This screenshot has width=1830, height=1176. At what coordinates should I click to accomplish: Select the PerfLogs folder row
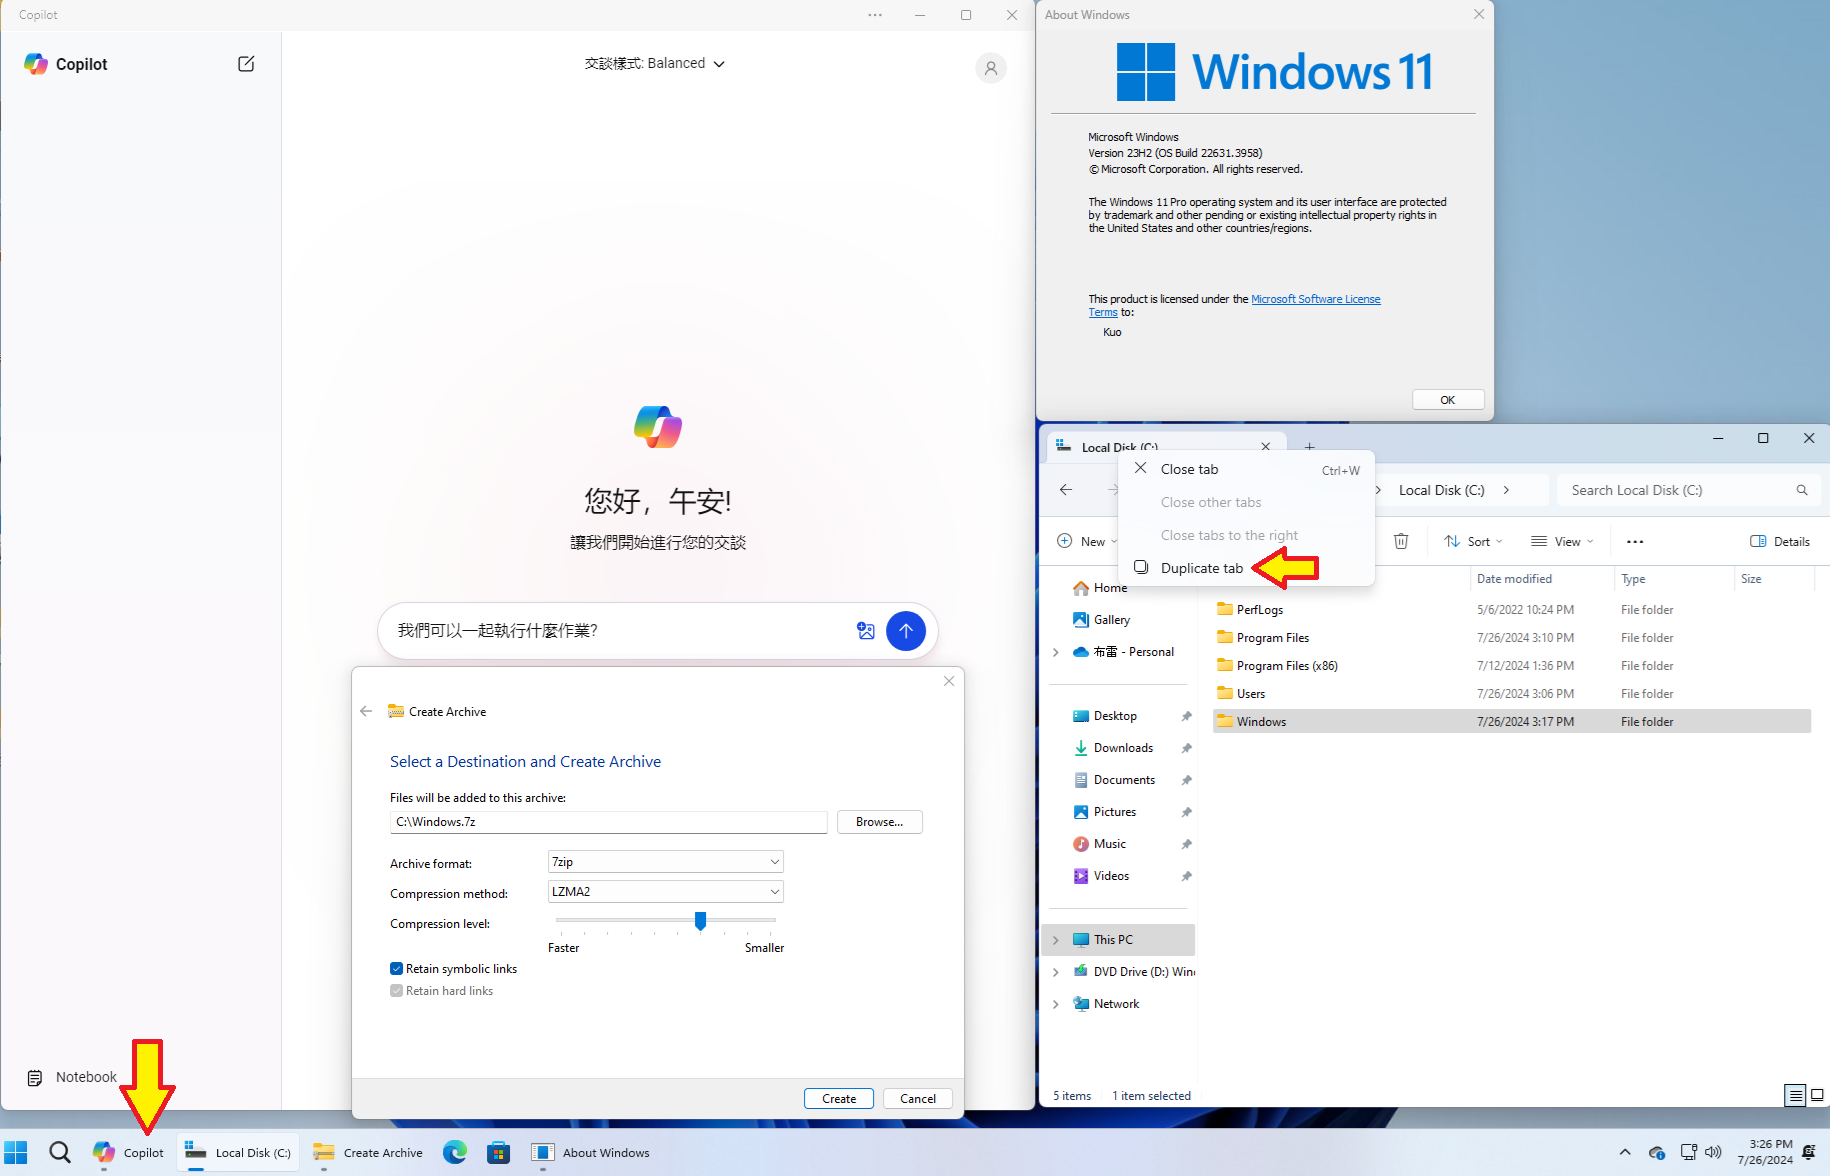tap(1512, 610)
